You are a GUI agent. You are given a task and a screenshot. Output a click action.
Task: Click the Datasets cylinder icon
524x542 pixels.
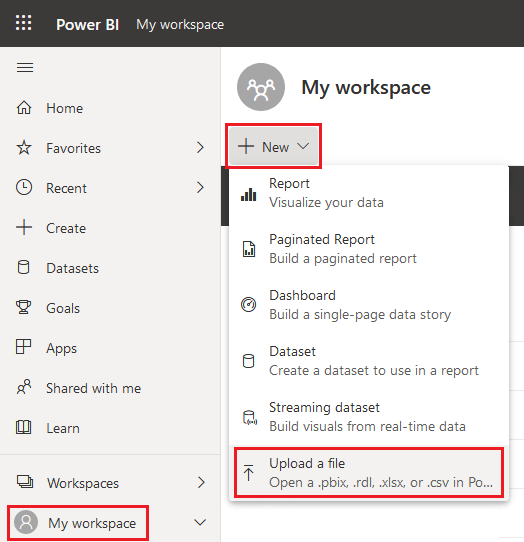point(24,268)
